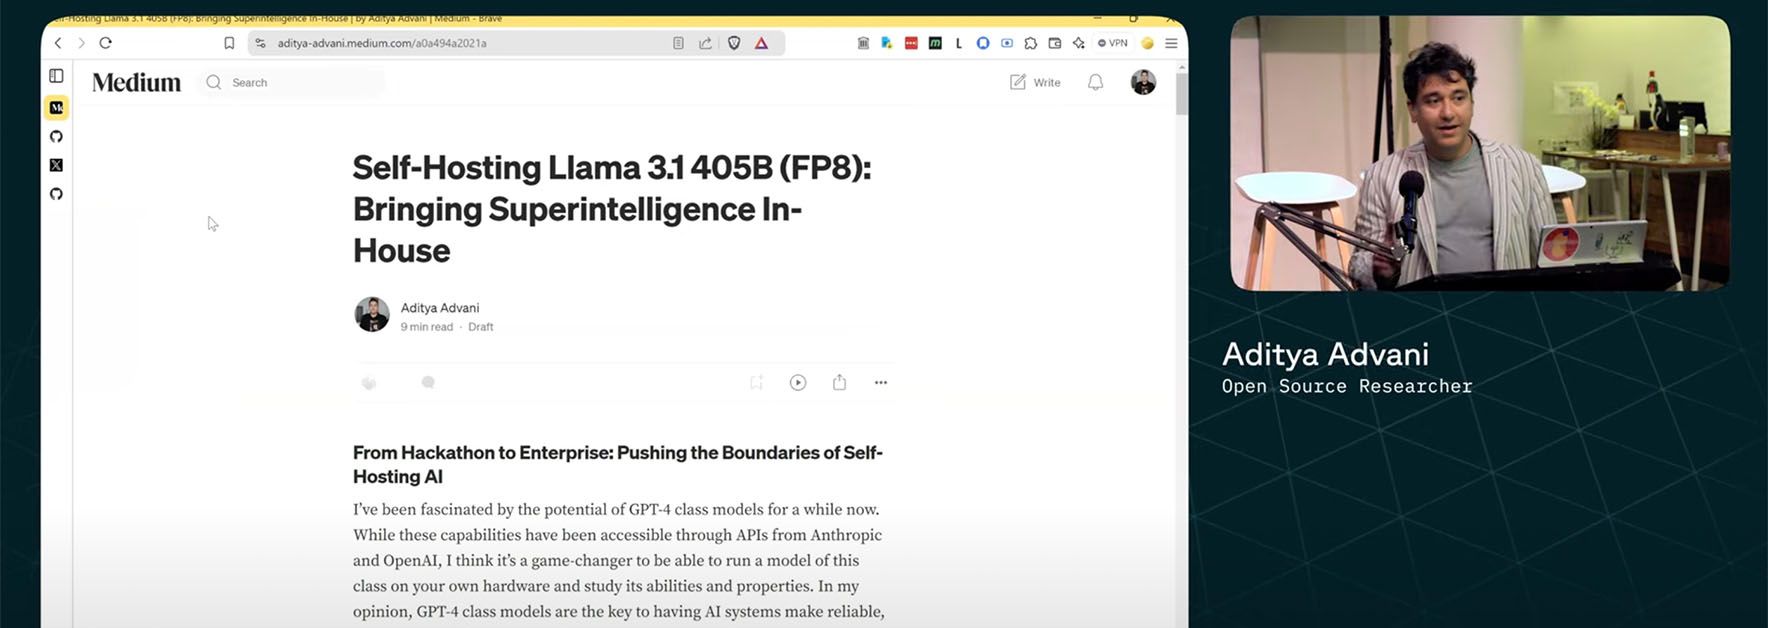
Task: Save the story to a reading list
Action: pyautogui.click(x=756, y=382)
